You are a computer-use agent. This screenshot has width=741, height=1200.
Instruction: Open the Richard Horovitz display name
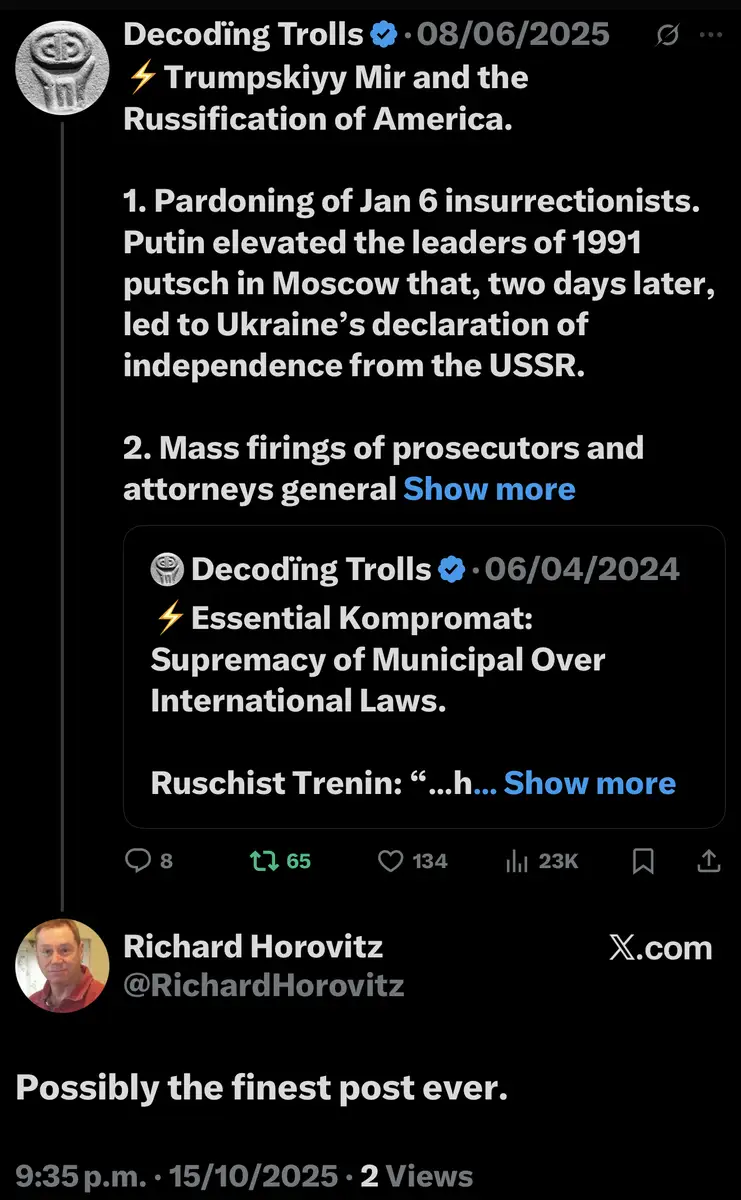(253, 946)
